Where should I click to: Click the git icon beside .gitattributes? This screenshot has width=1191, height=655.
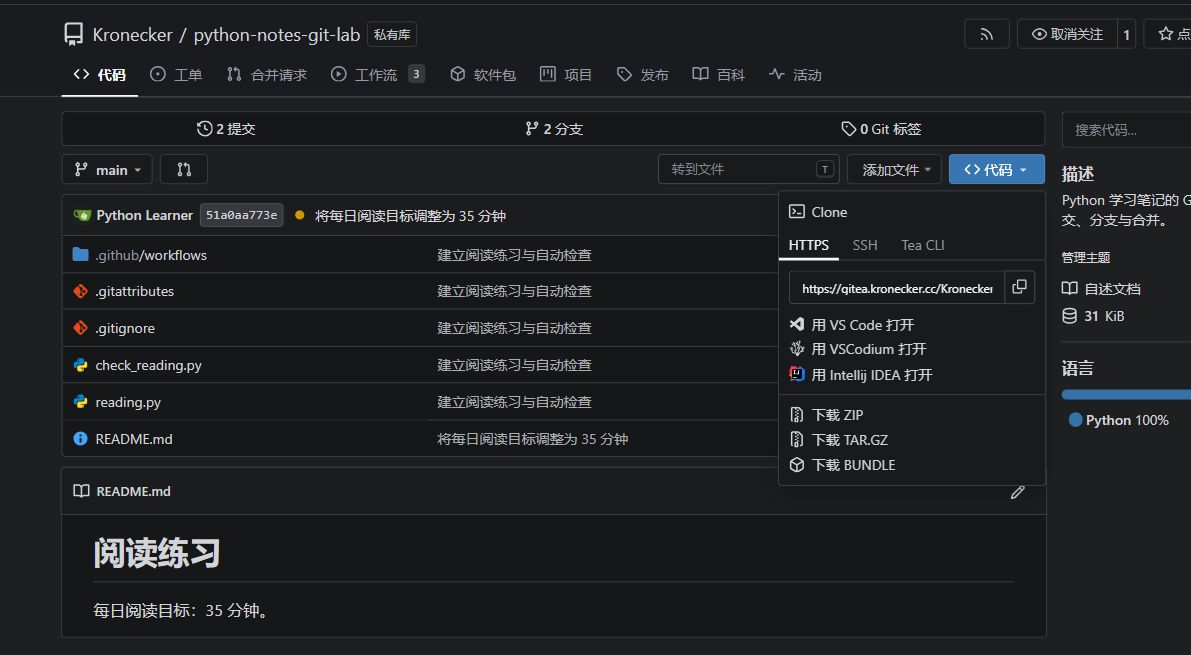click(x=81, y=291)
